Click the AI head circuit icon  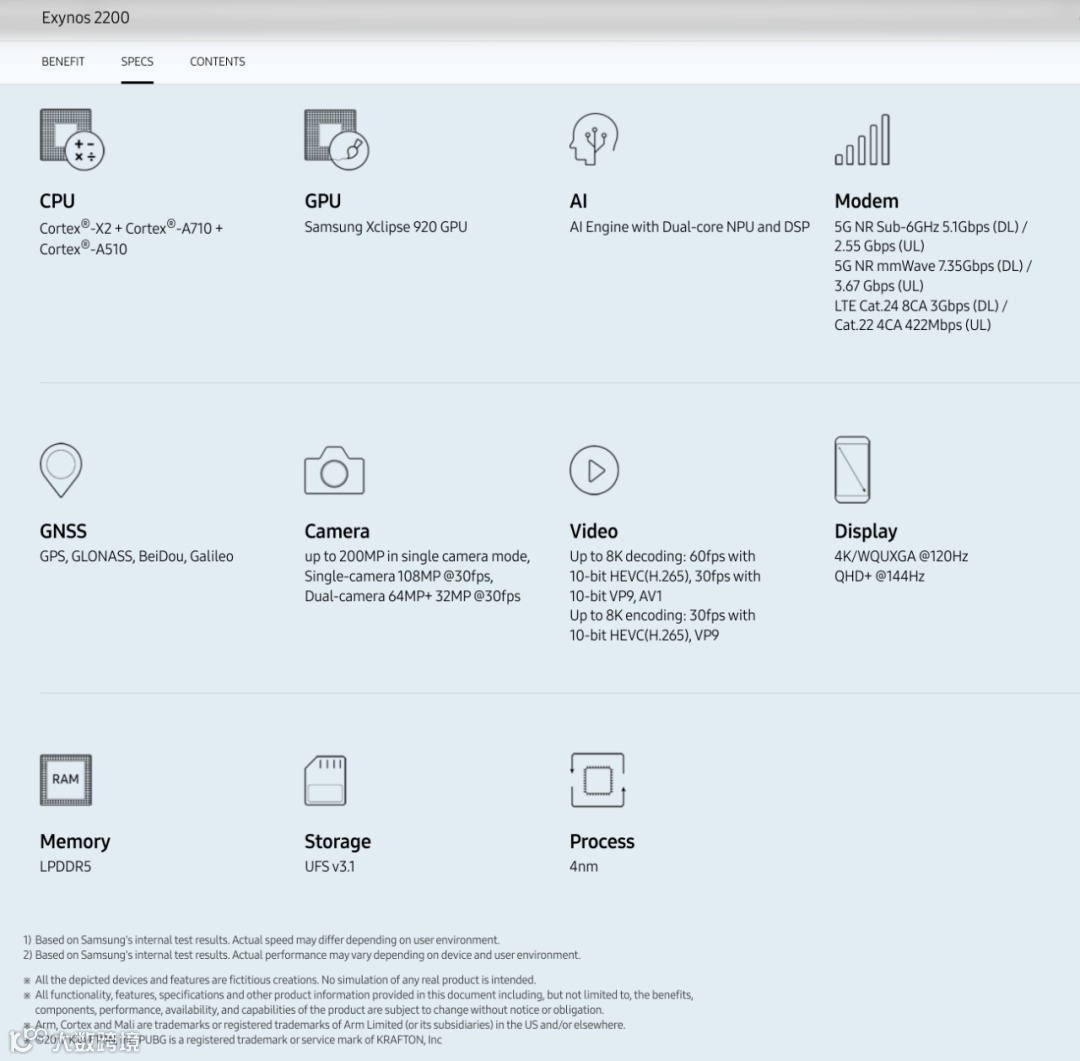594,139
